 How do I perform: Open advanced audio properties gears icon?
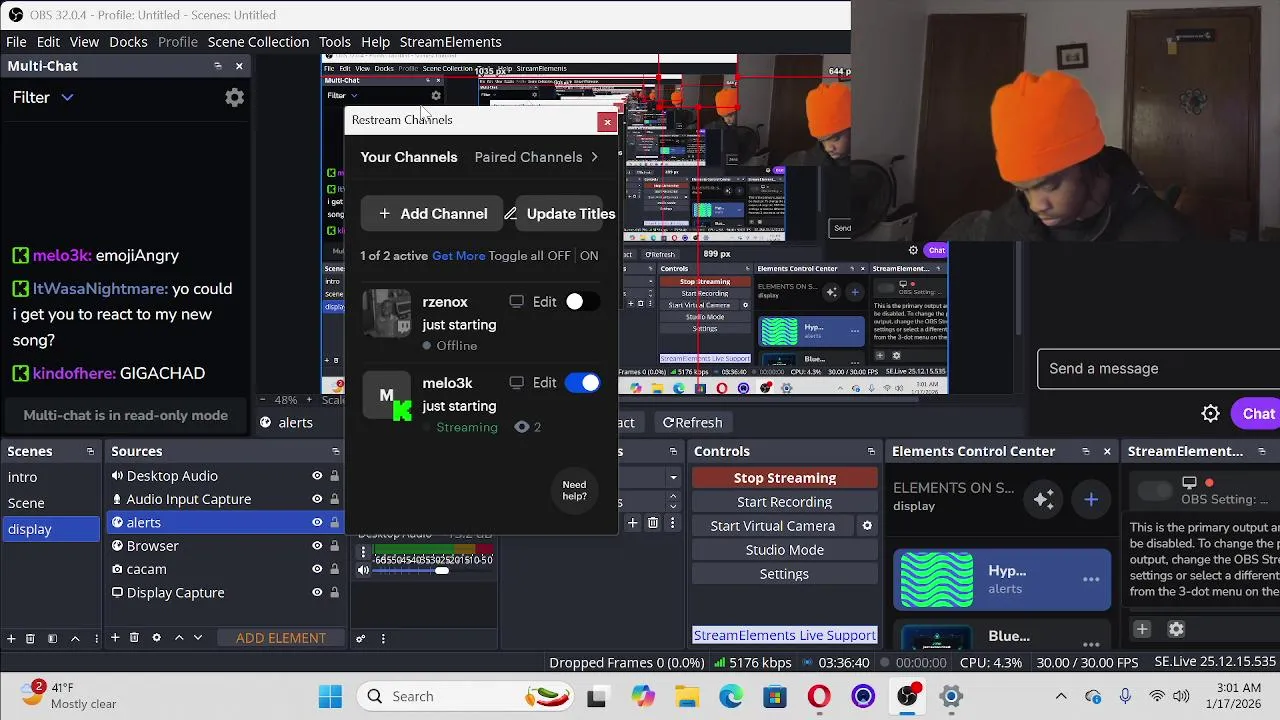tap(361, 638)
